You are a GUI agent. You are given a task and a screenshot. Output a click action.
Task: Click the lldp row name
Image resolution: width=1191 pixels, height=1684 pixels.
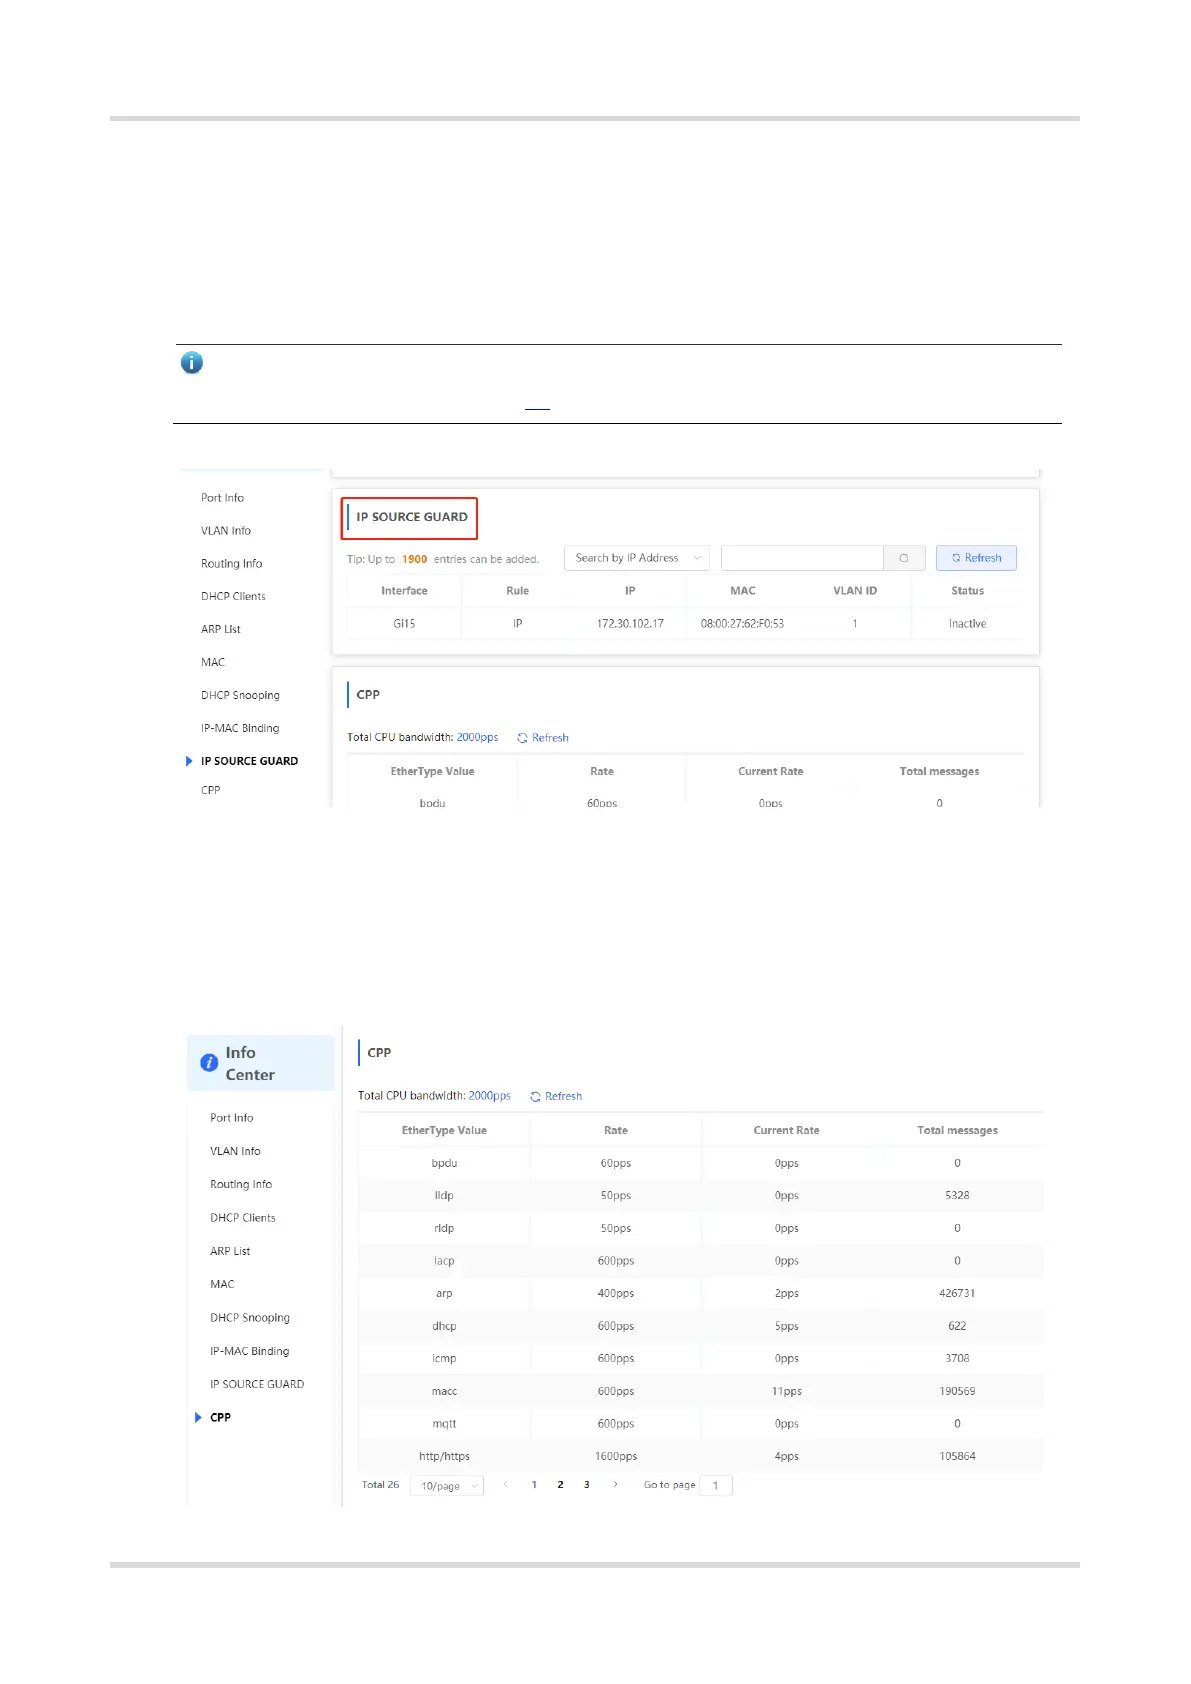[x=444, y=1196]
